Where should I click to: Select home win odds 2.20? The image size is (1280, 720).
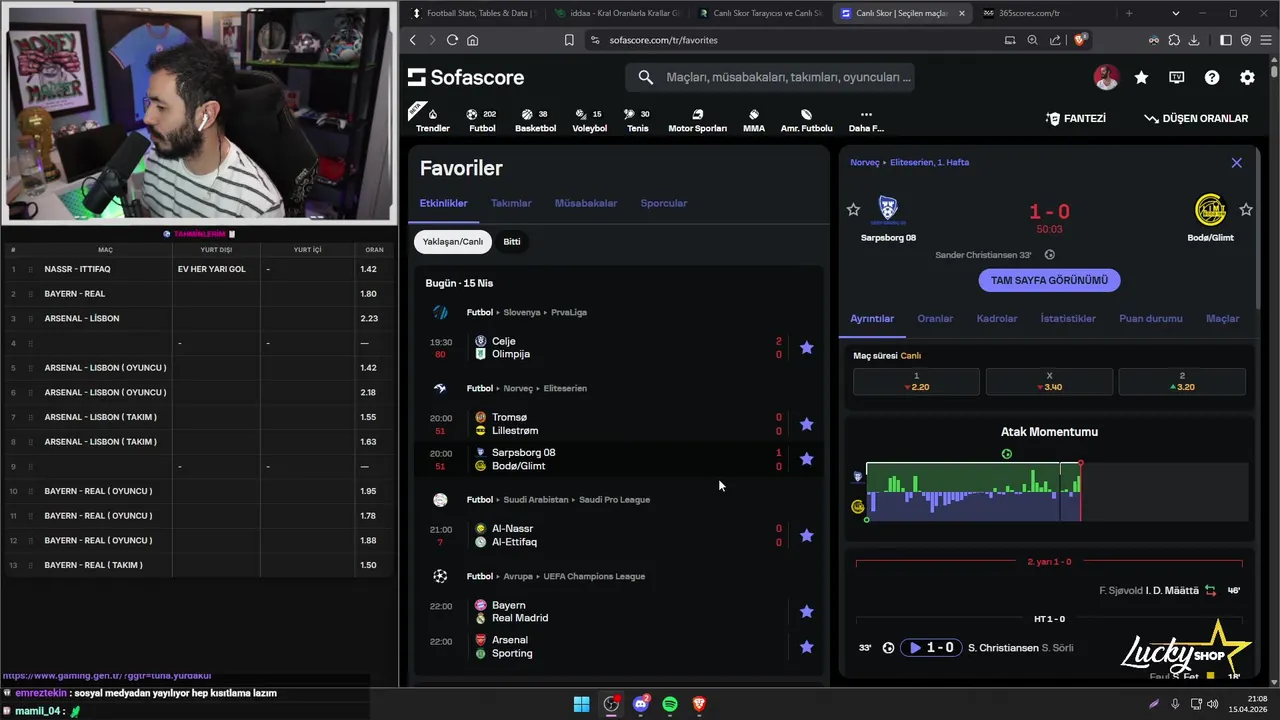(916, 381)
